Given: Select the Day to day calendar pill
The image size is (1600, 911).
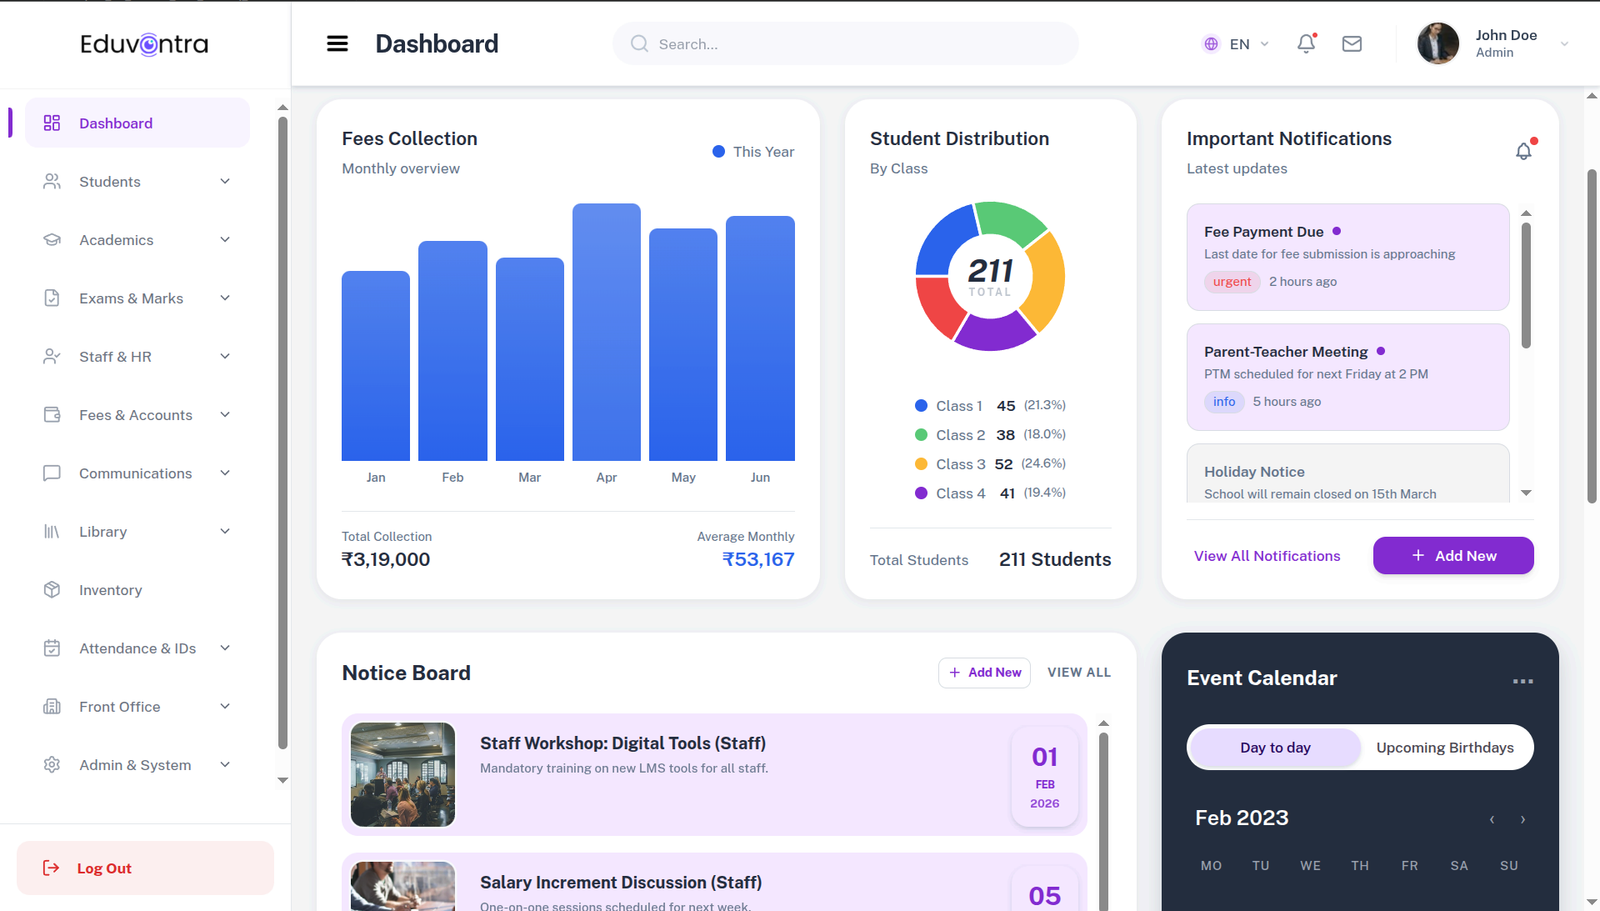Looking at the screenshot, I should point(1274,747).
